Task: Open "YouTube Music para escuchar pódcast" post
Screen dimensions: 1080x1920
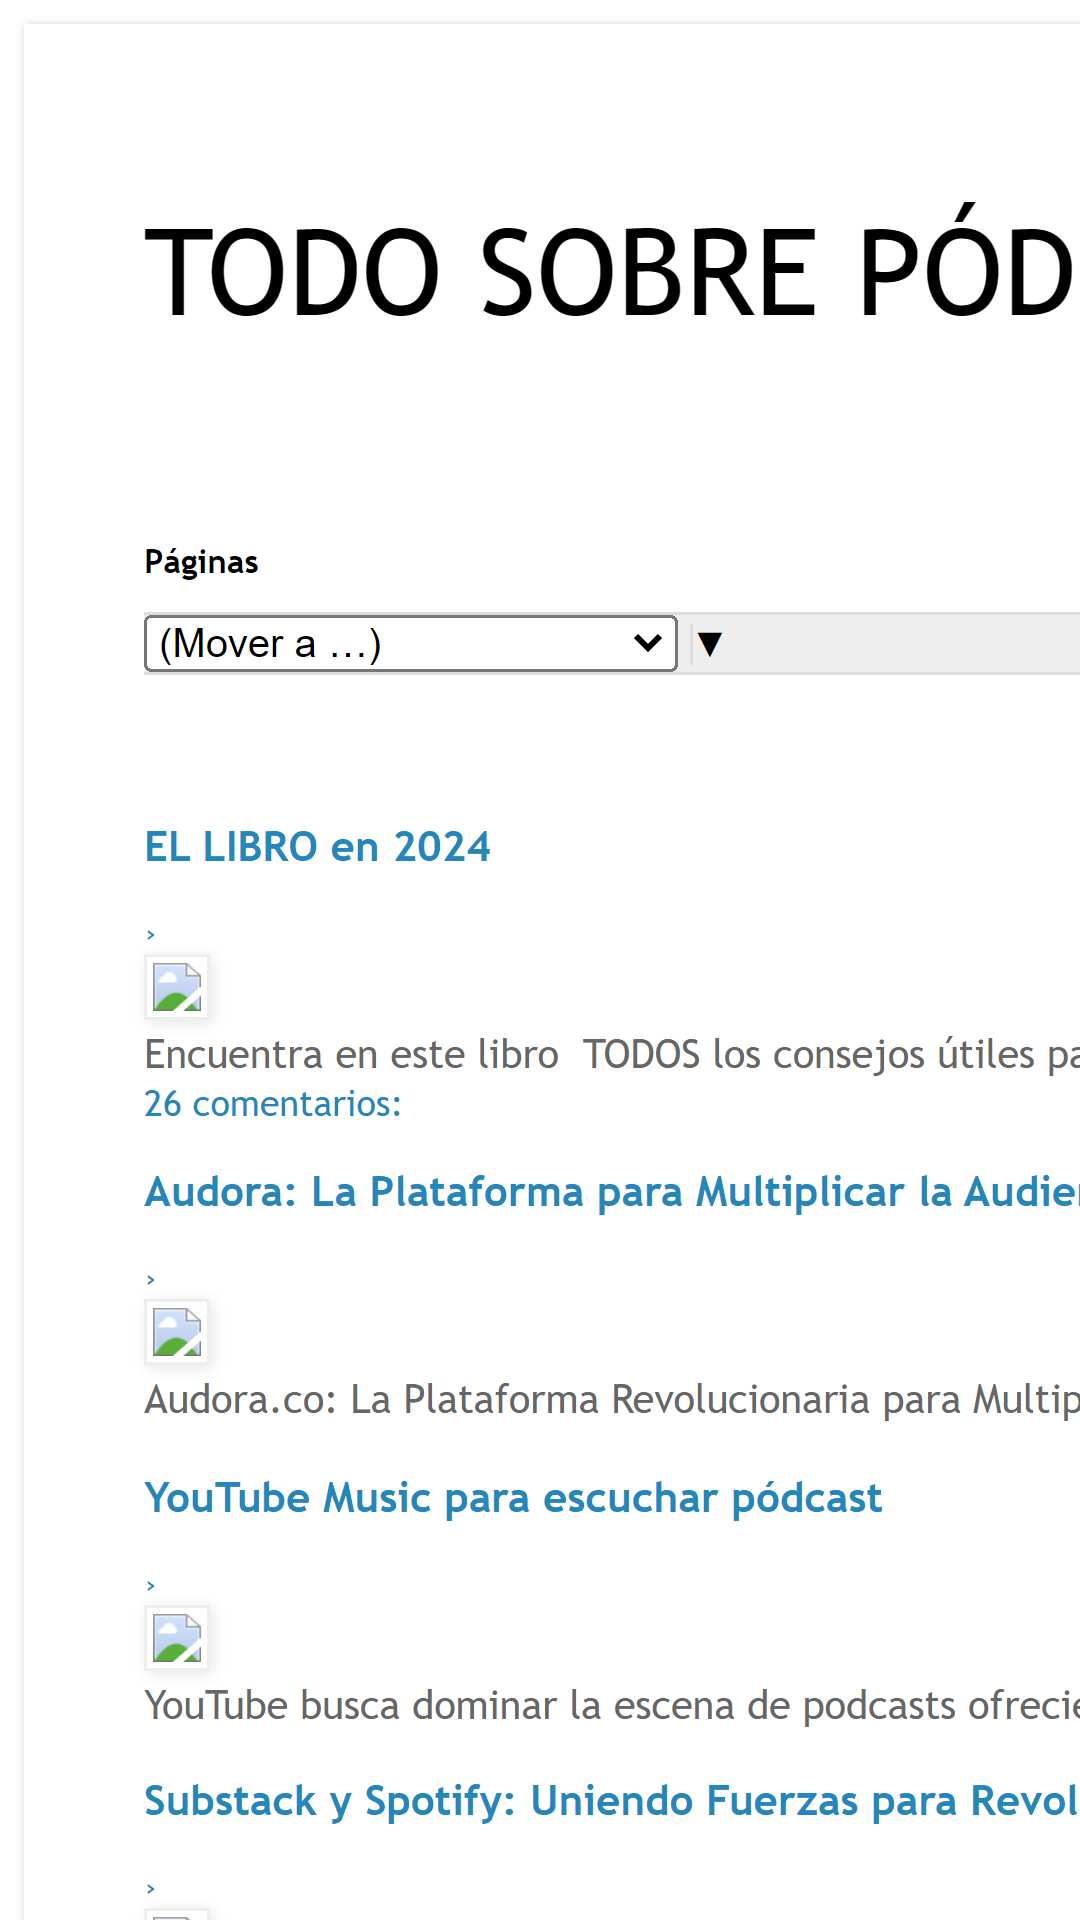Action: click(513, 1498)
